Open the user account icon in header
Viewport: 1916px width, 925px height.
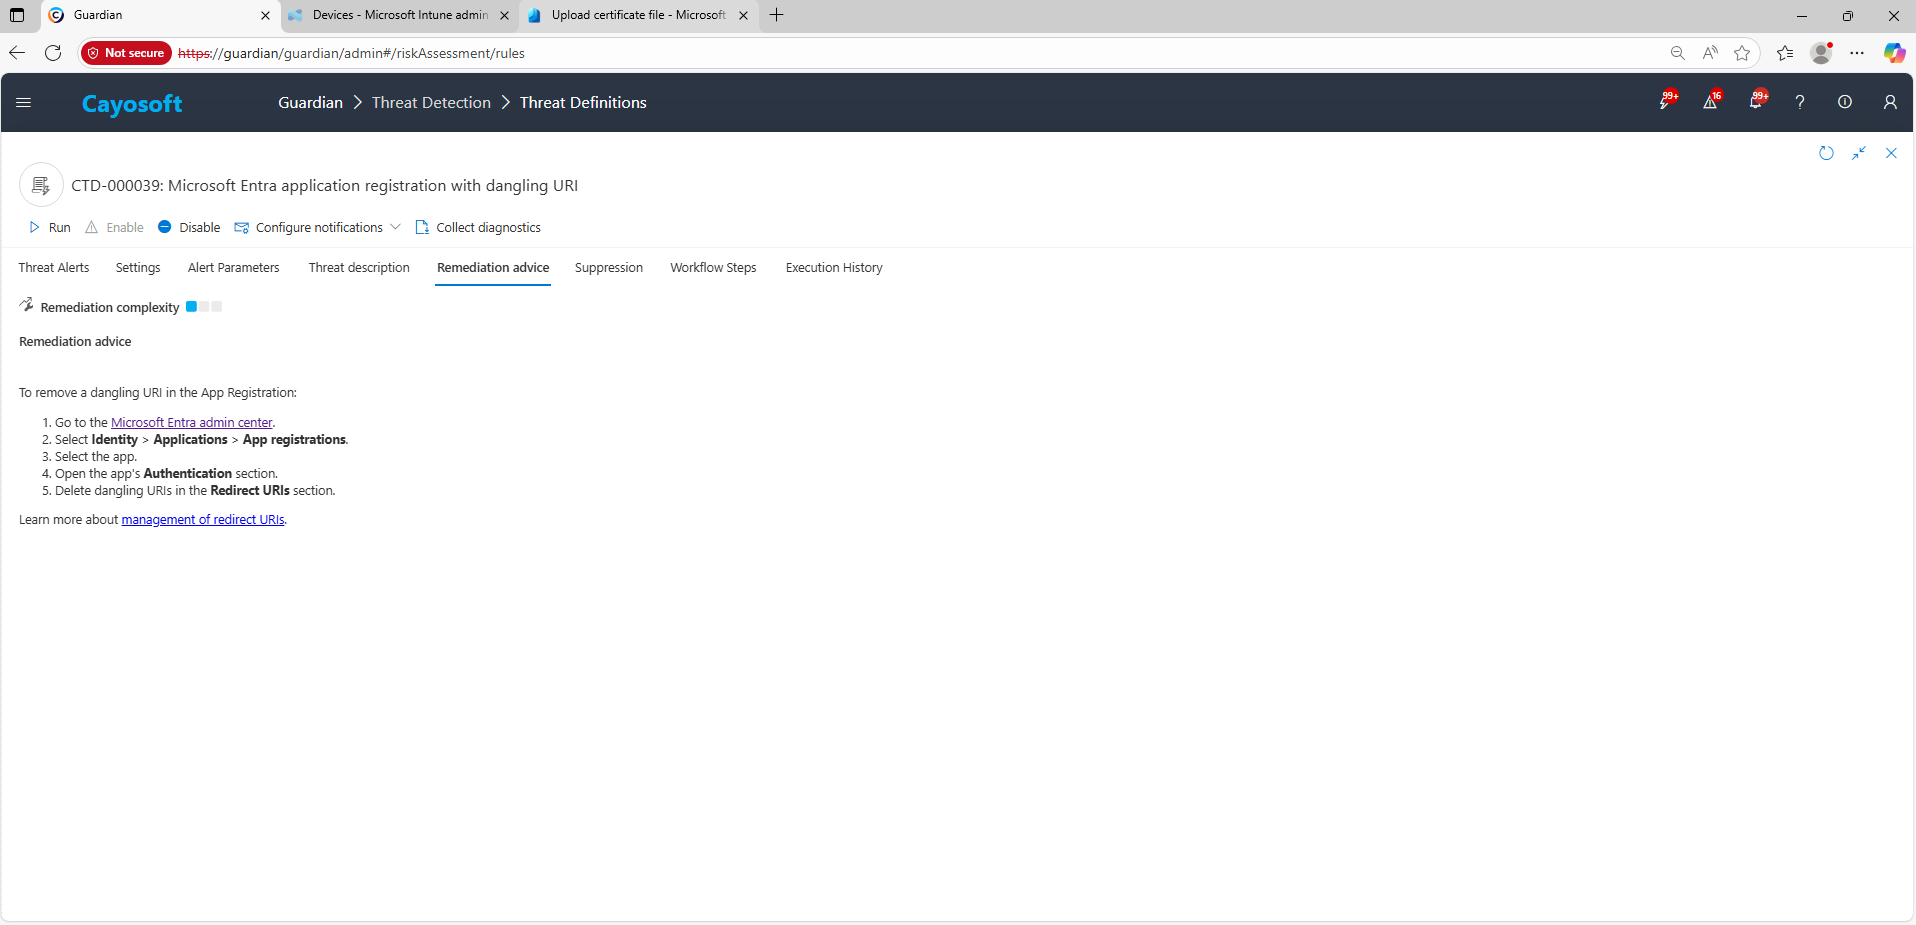[1889, 102]
